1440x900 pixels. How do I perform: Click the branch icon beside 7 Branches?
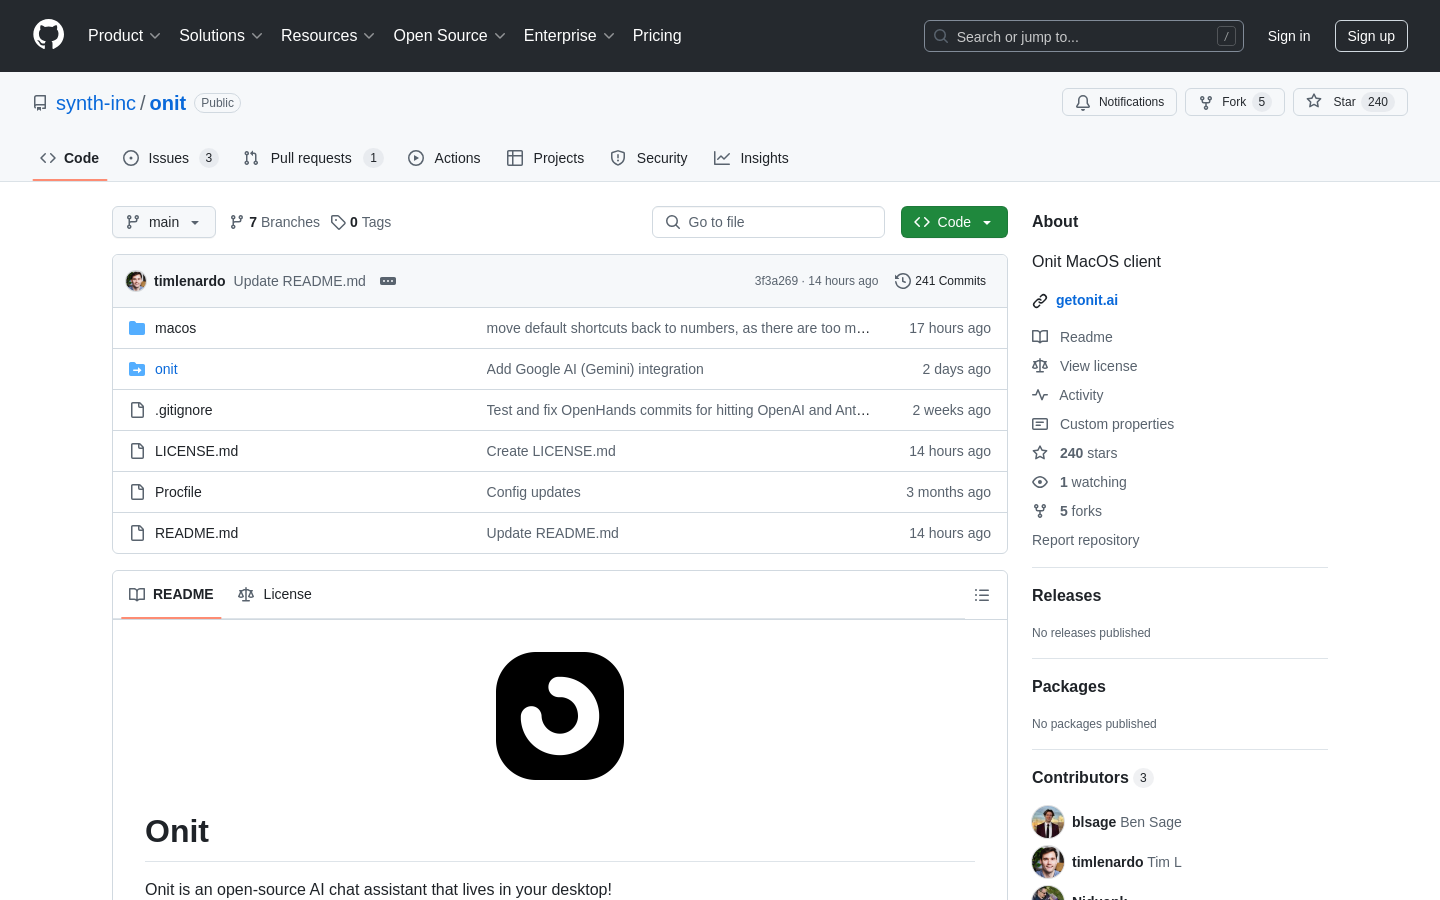[237, 222]
